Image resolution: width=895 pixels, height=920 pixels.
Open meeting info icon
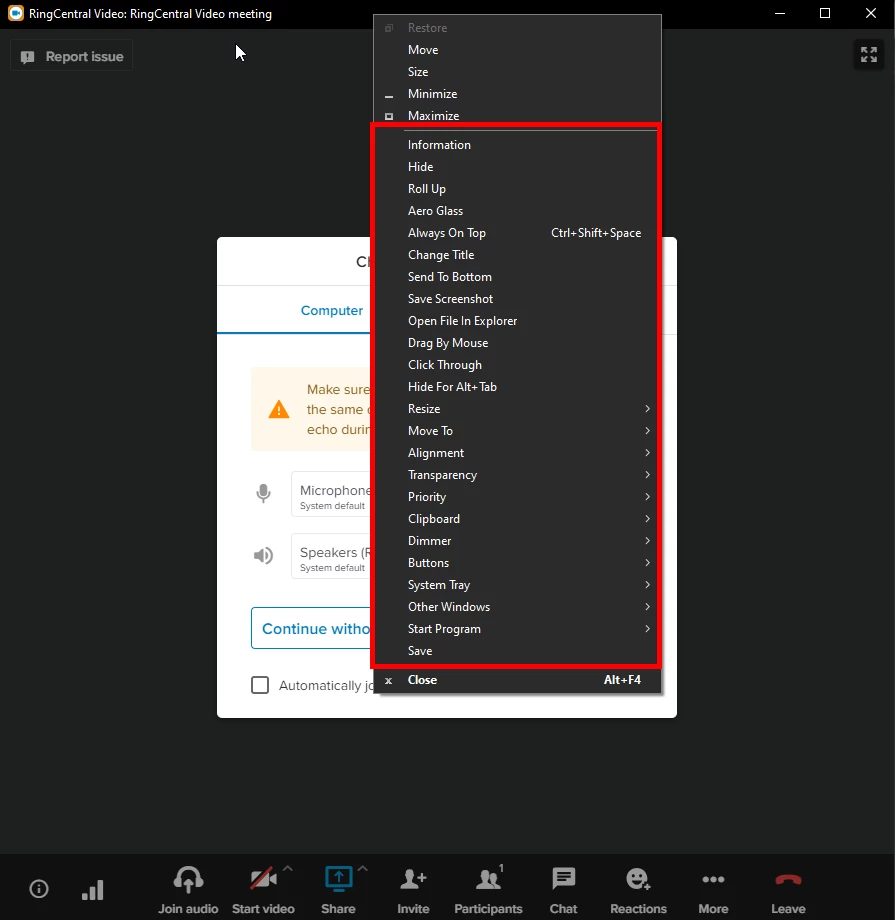click(x=39, y=888)
